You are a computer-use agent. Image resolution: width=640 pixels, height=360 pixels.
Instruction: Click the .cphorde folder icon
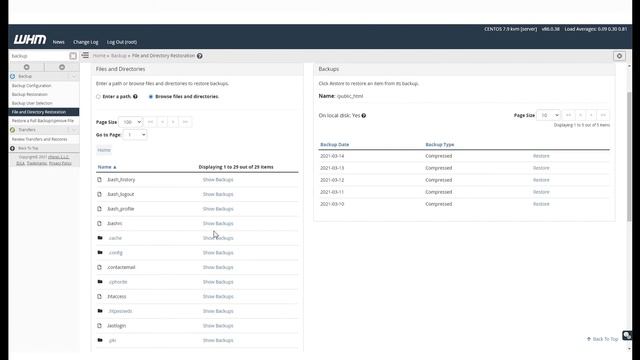tap(100, 282)
